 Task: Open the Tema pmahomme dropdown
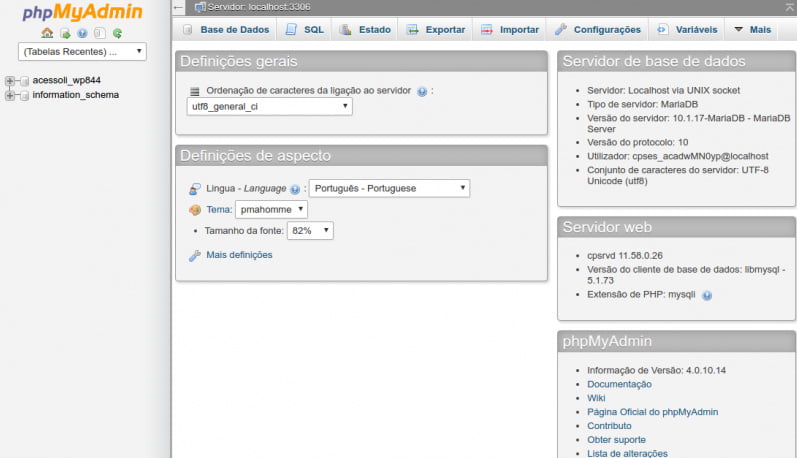point(271,210)
